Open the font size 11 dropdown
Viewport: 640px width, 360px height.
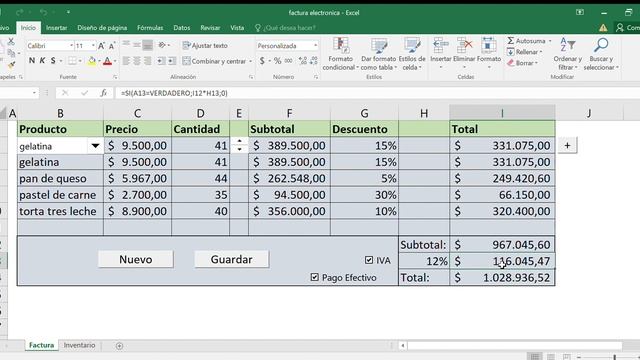[x=93, y=46]
